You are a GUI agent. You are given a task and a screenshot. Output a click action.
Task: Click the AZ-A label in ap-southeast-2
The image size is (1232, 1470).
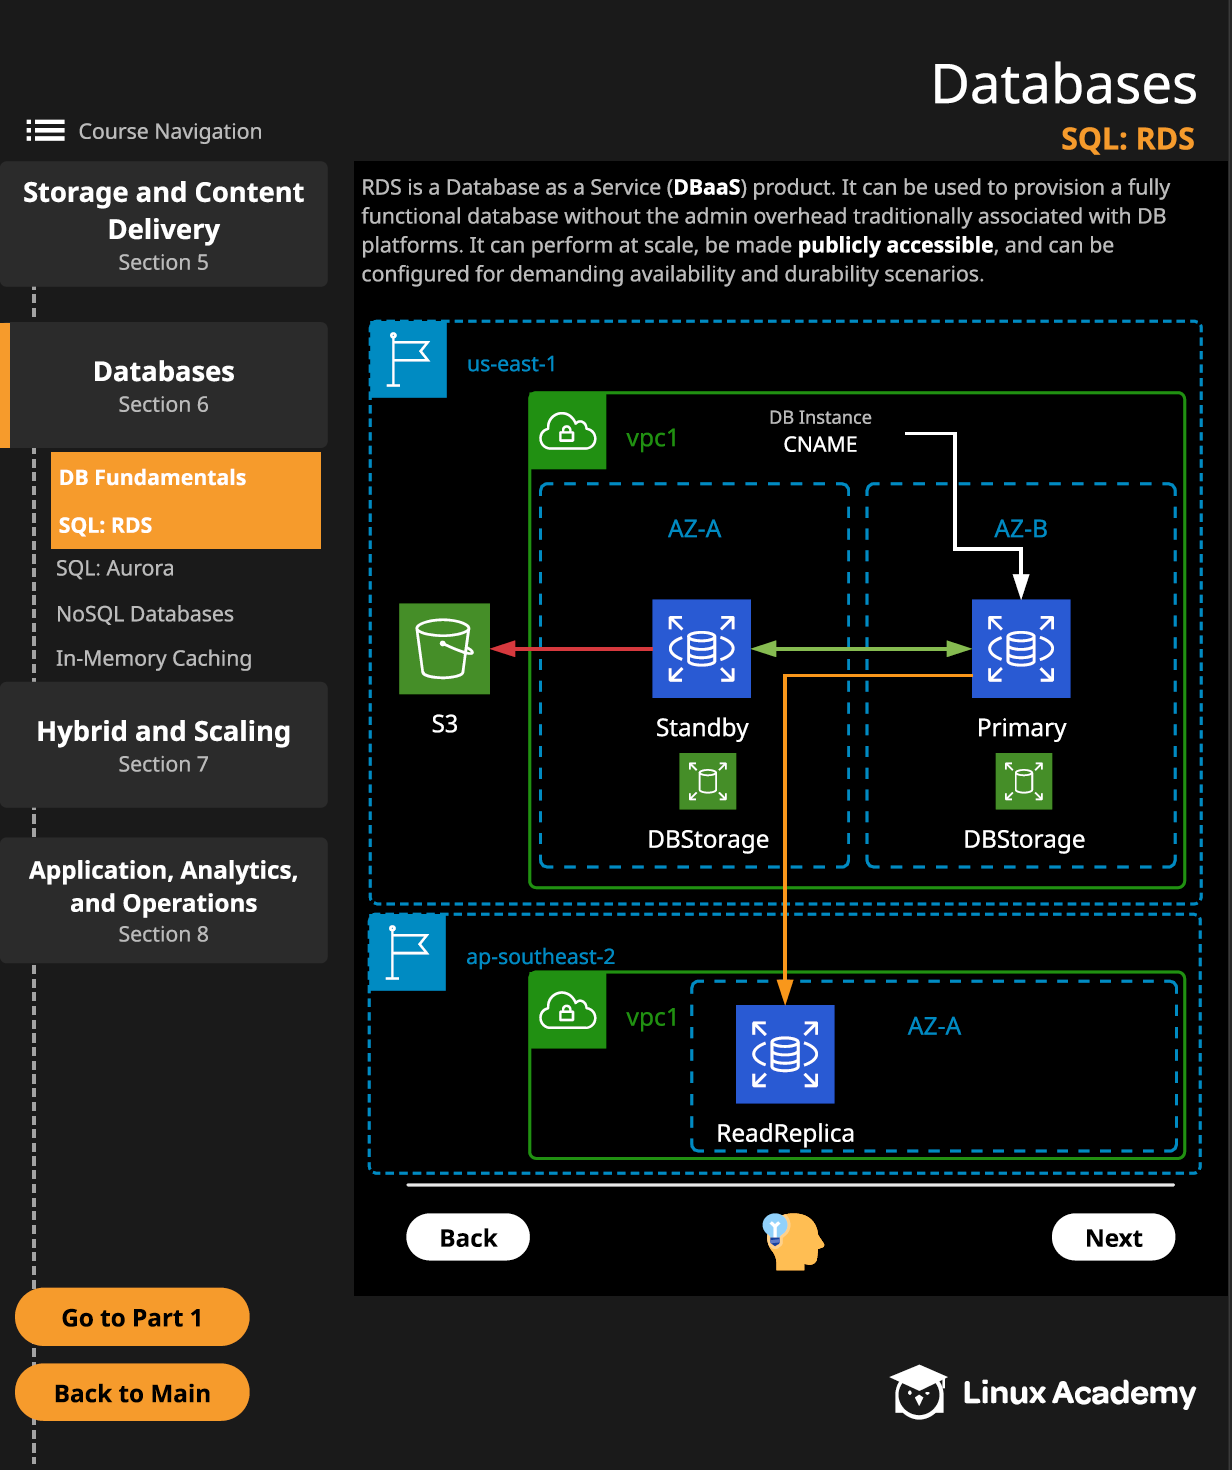click(x=934, y=1026)
